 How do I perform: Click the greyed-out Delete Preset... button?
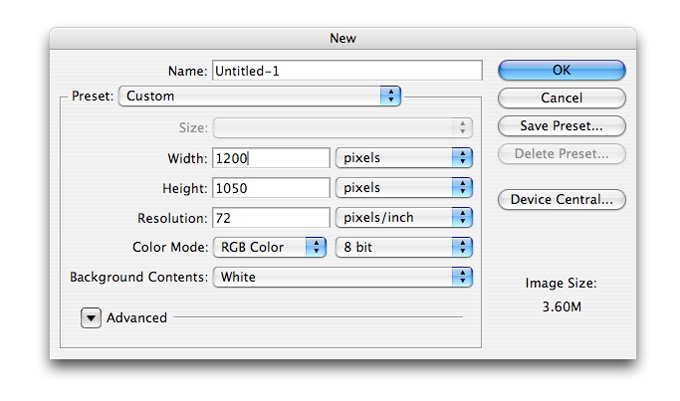(561, 154)
